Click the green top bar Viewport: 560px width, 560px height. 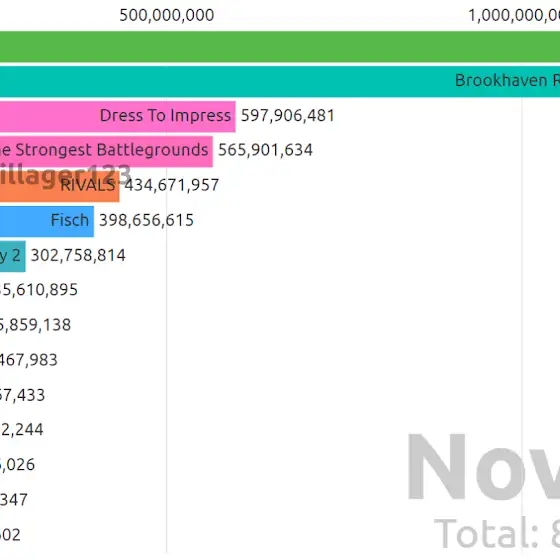tap(280, 47)
